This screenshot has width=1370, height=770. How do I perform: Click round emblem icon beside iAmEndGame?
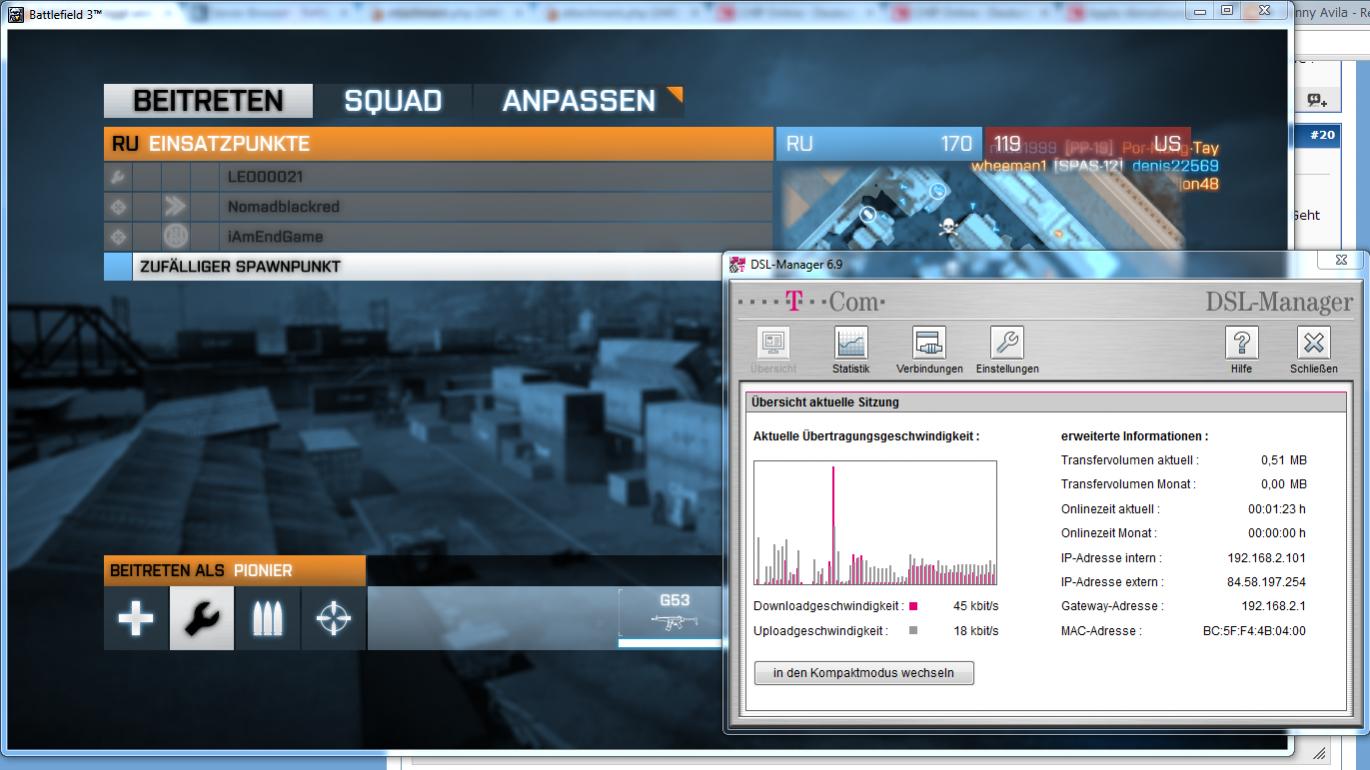click(175, 237)
